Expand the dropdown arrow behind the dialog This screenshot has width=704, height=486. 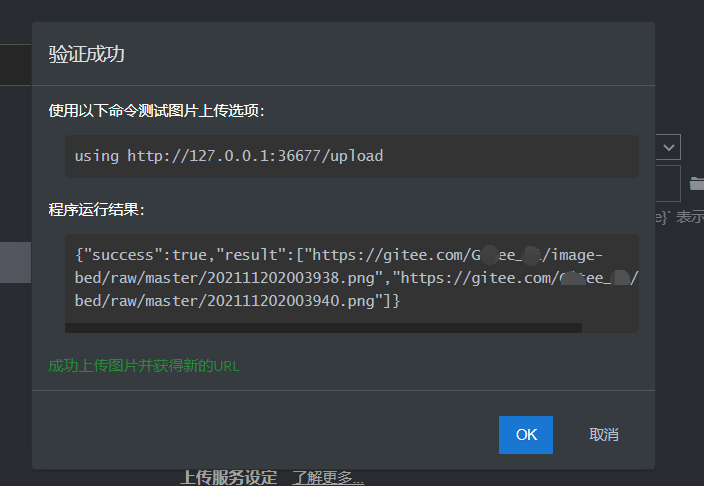(669, 147)
